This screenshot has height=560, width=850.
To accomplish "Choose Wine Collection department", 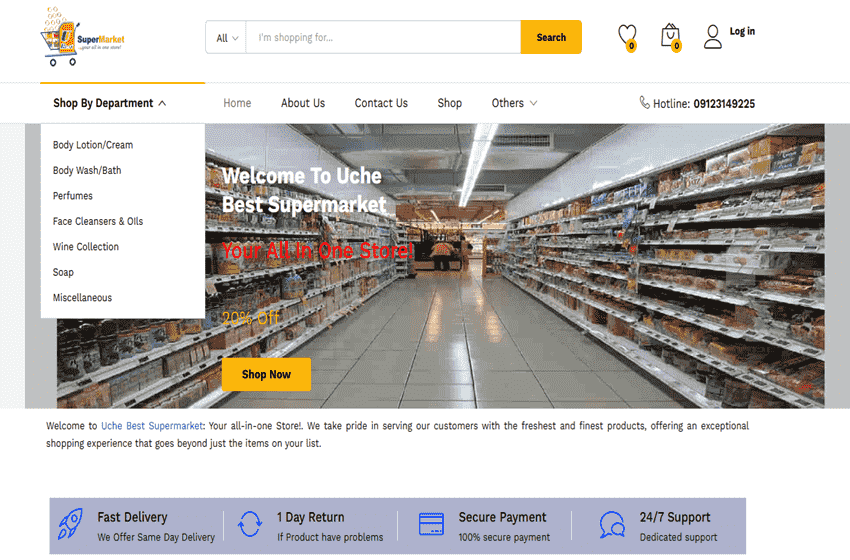I will (x=86, y=247).
